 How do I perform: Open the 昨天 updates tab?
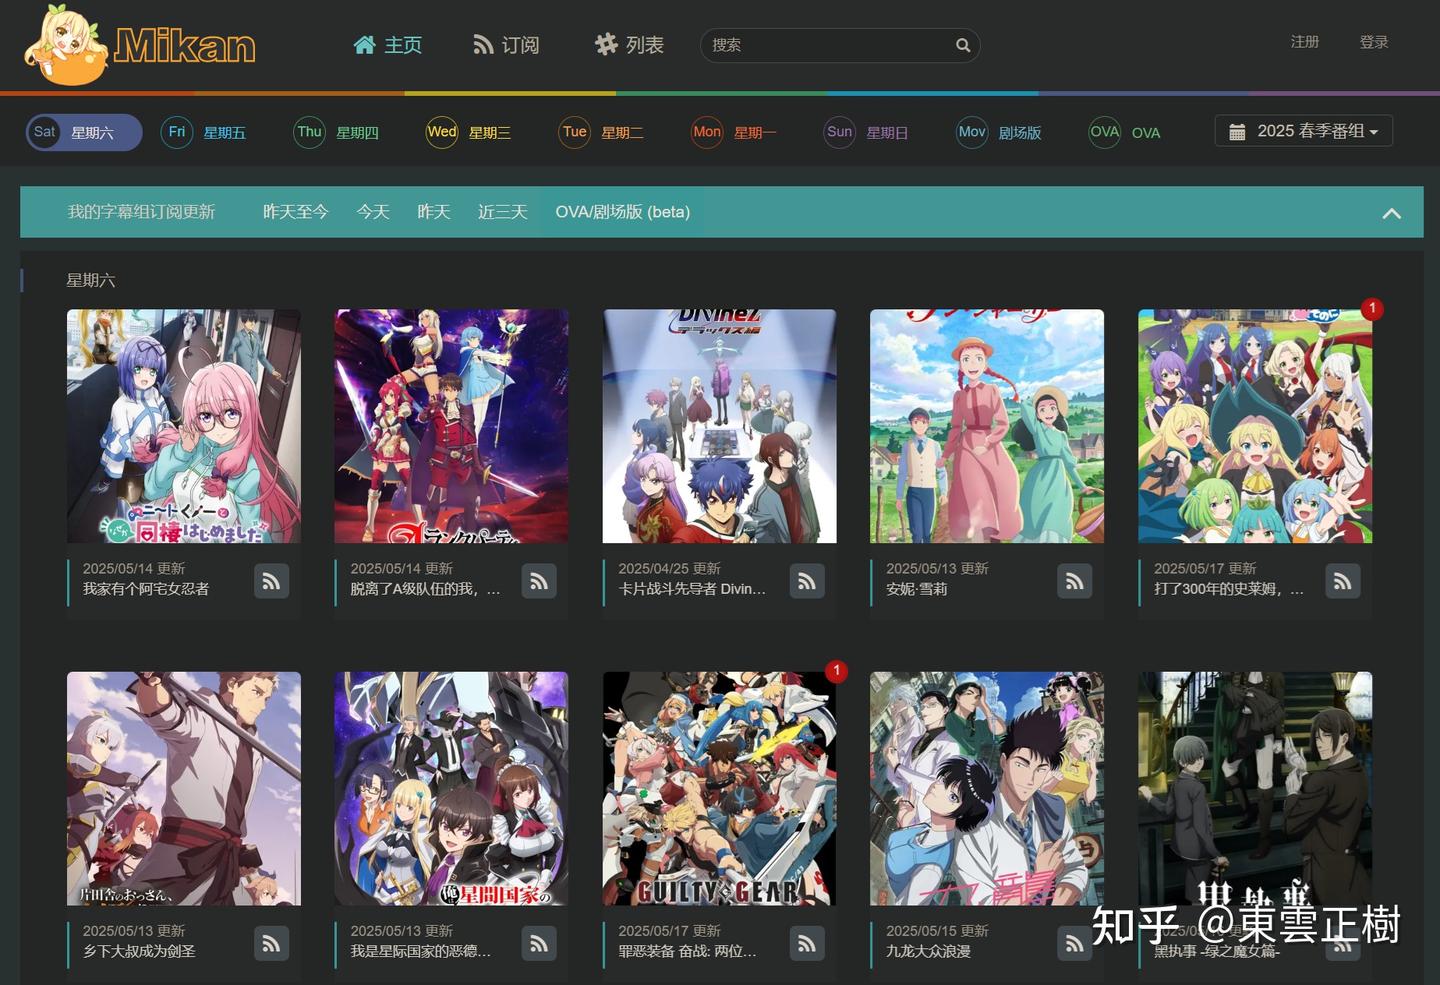(x=434, y=212)
